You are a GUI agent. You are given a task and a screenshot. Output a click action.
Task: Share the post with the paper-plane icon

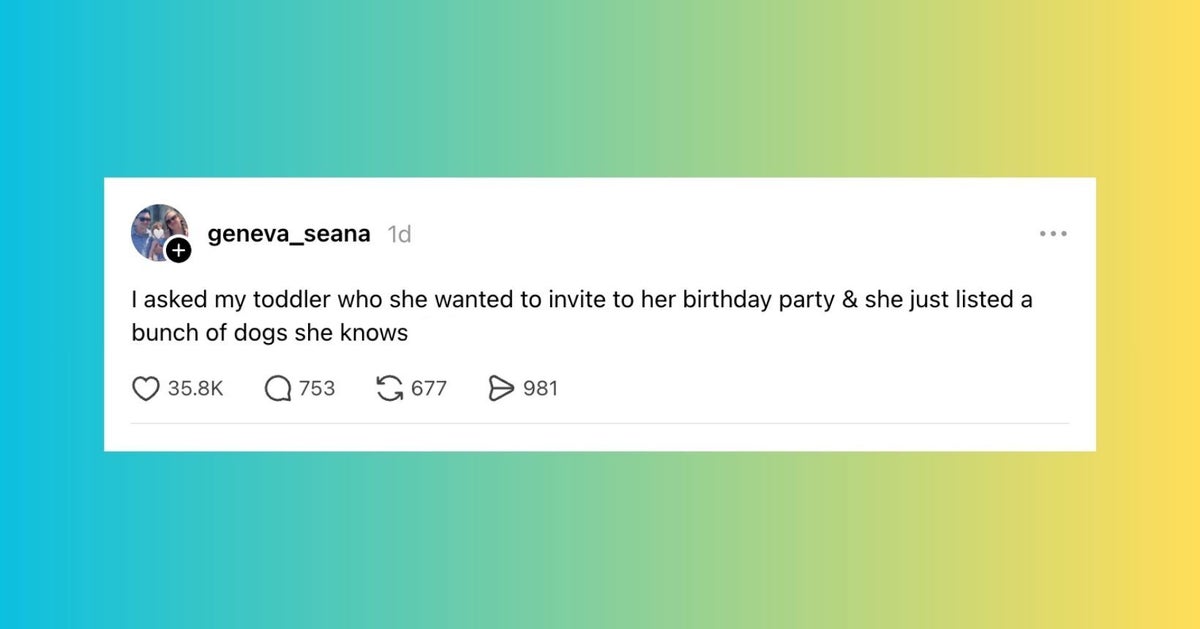500,388
